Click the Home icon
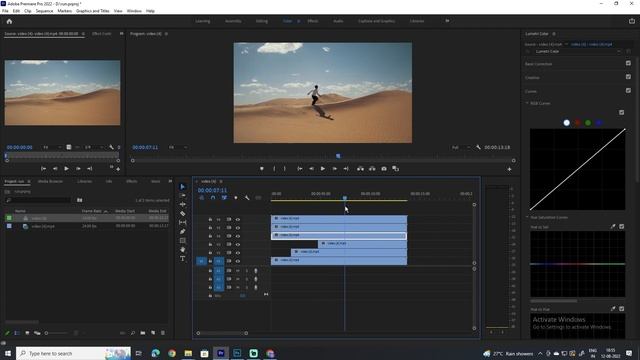This screenshot has width=640, height=360. click(x=9, y=21)
